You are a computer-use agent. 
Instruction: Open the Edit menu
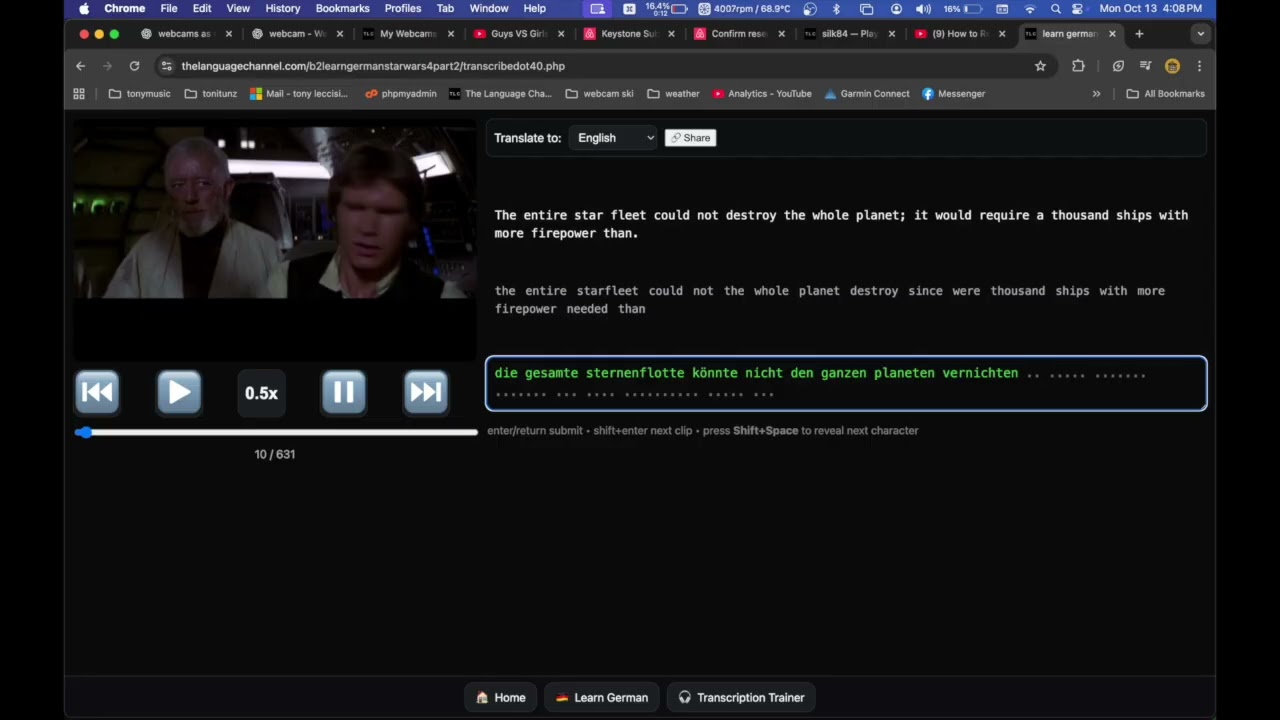click(202, 8)
